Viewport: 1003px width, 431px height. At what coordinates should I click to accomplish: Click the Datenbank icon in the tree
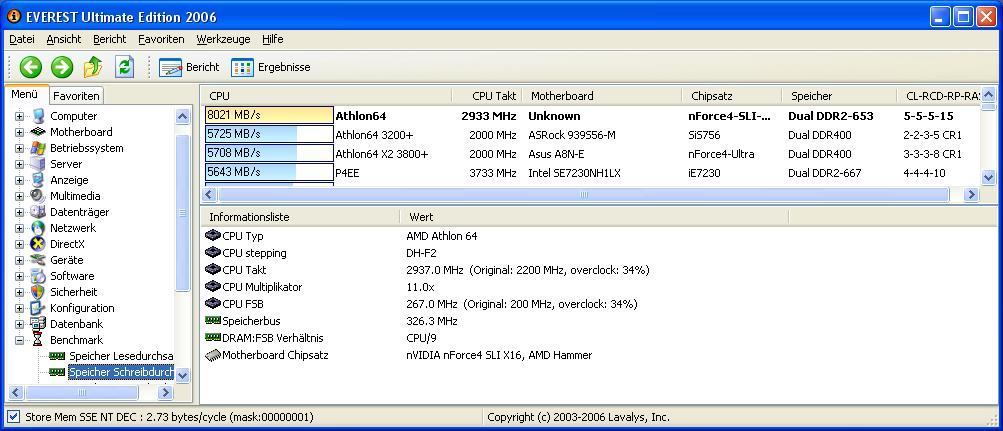[38, 324]
